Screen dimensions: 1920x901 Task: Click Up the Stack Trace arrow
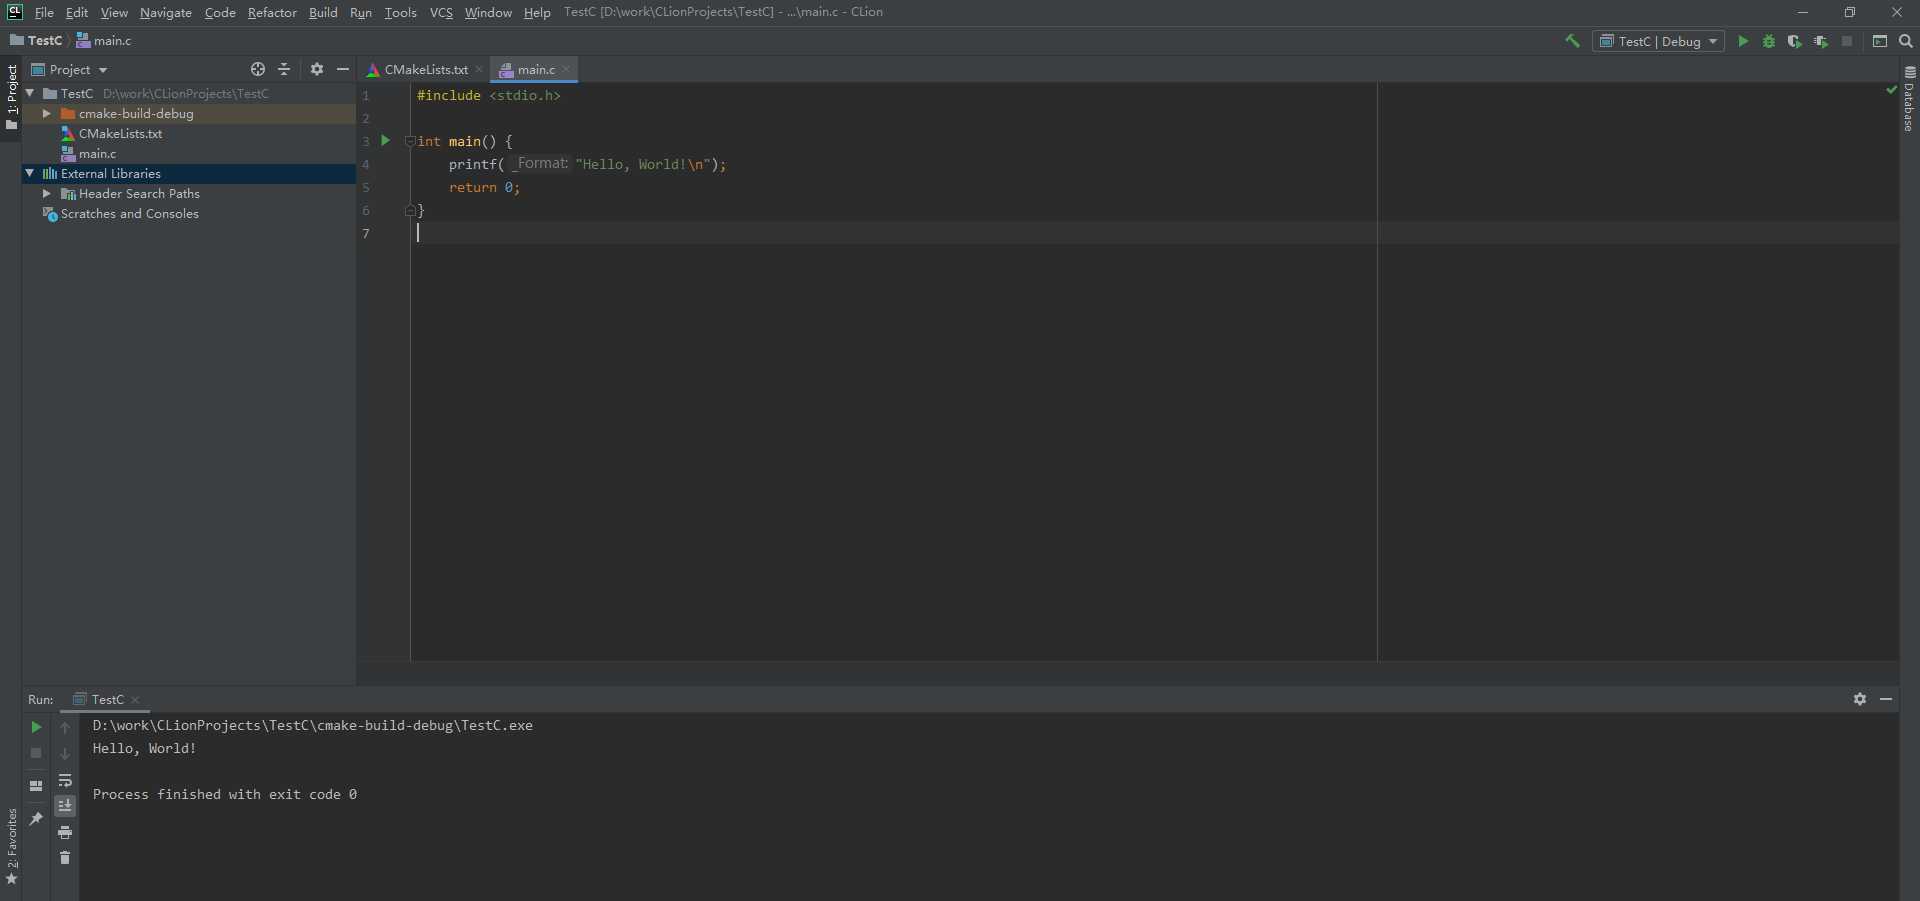[x=65, y=727]
